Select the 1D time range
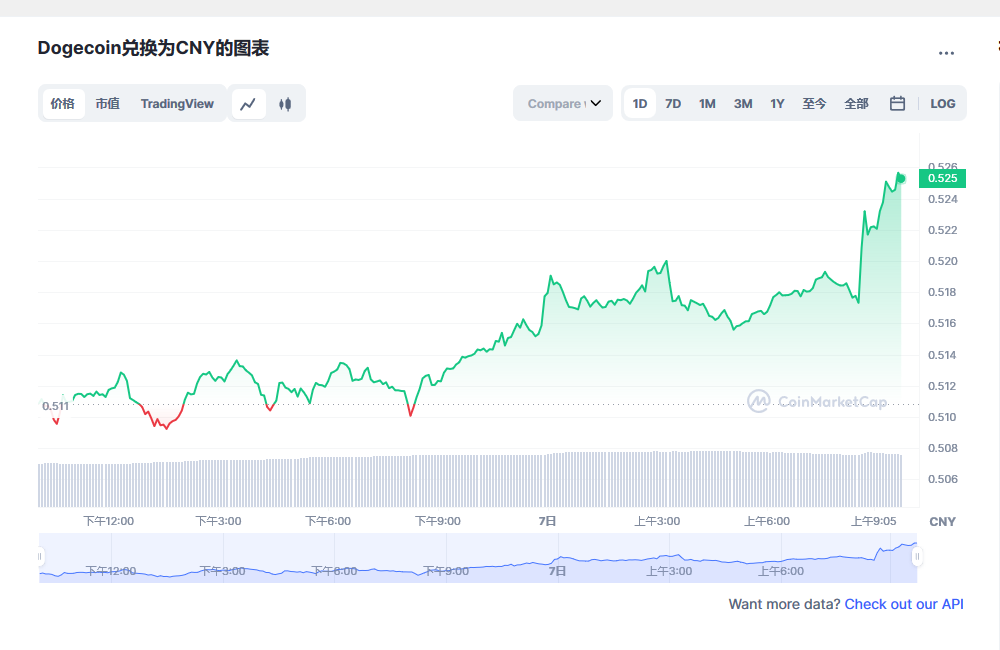This screenshot has height=650, width=1000. pyautogui.click(x=640, y=104)
